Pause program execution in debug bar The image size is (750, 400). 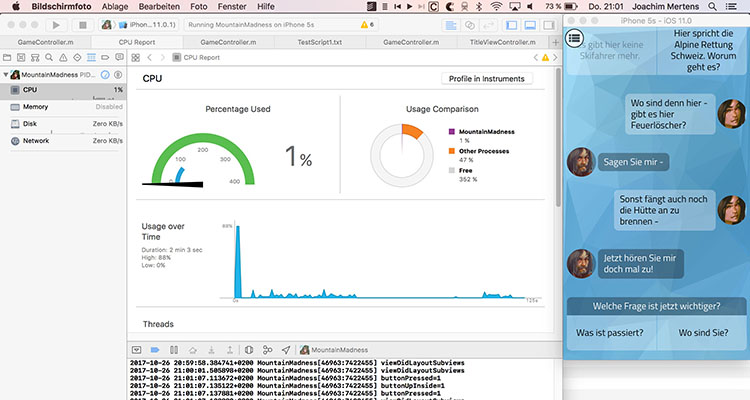click(174, 350)
